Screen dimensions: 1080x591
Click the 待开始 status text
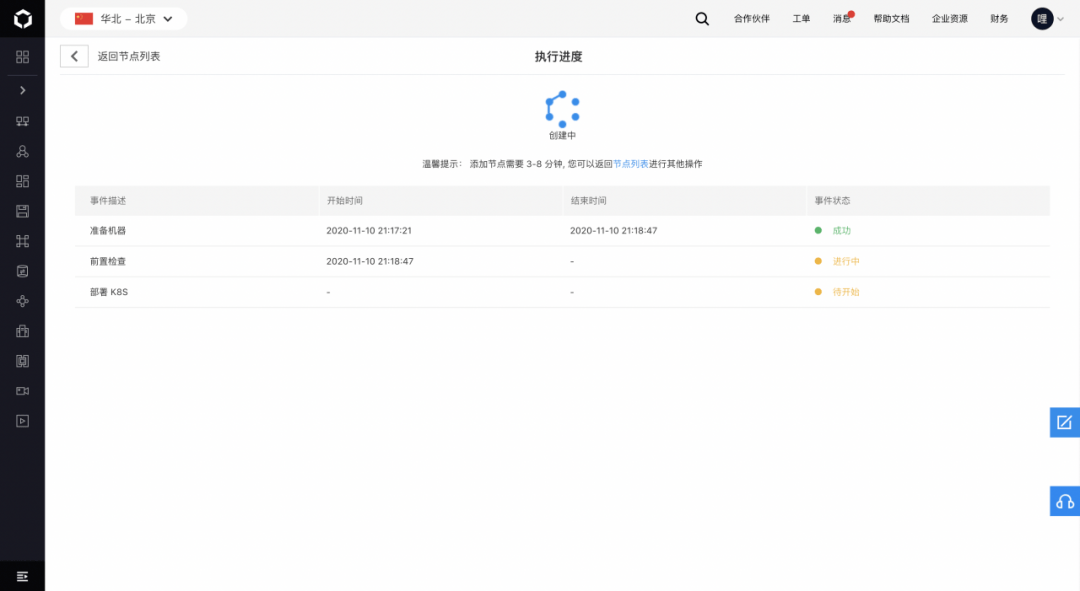(846, 292)
